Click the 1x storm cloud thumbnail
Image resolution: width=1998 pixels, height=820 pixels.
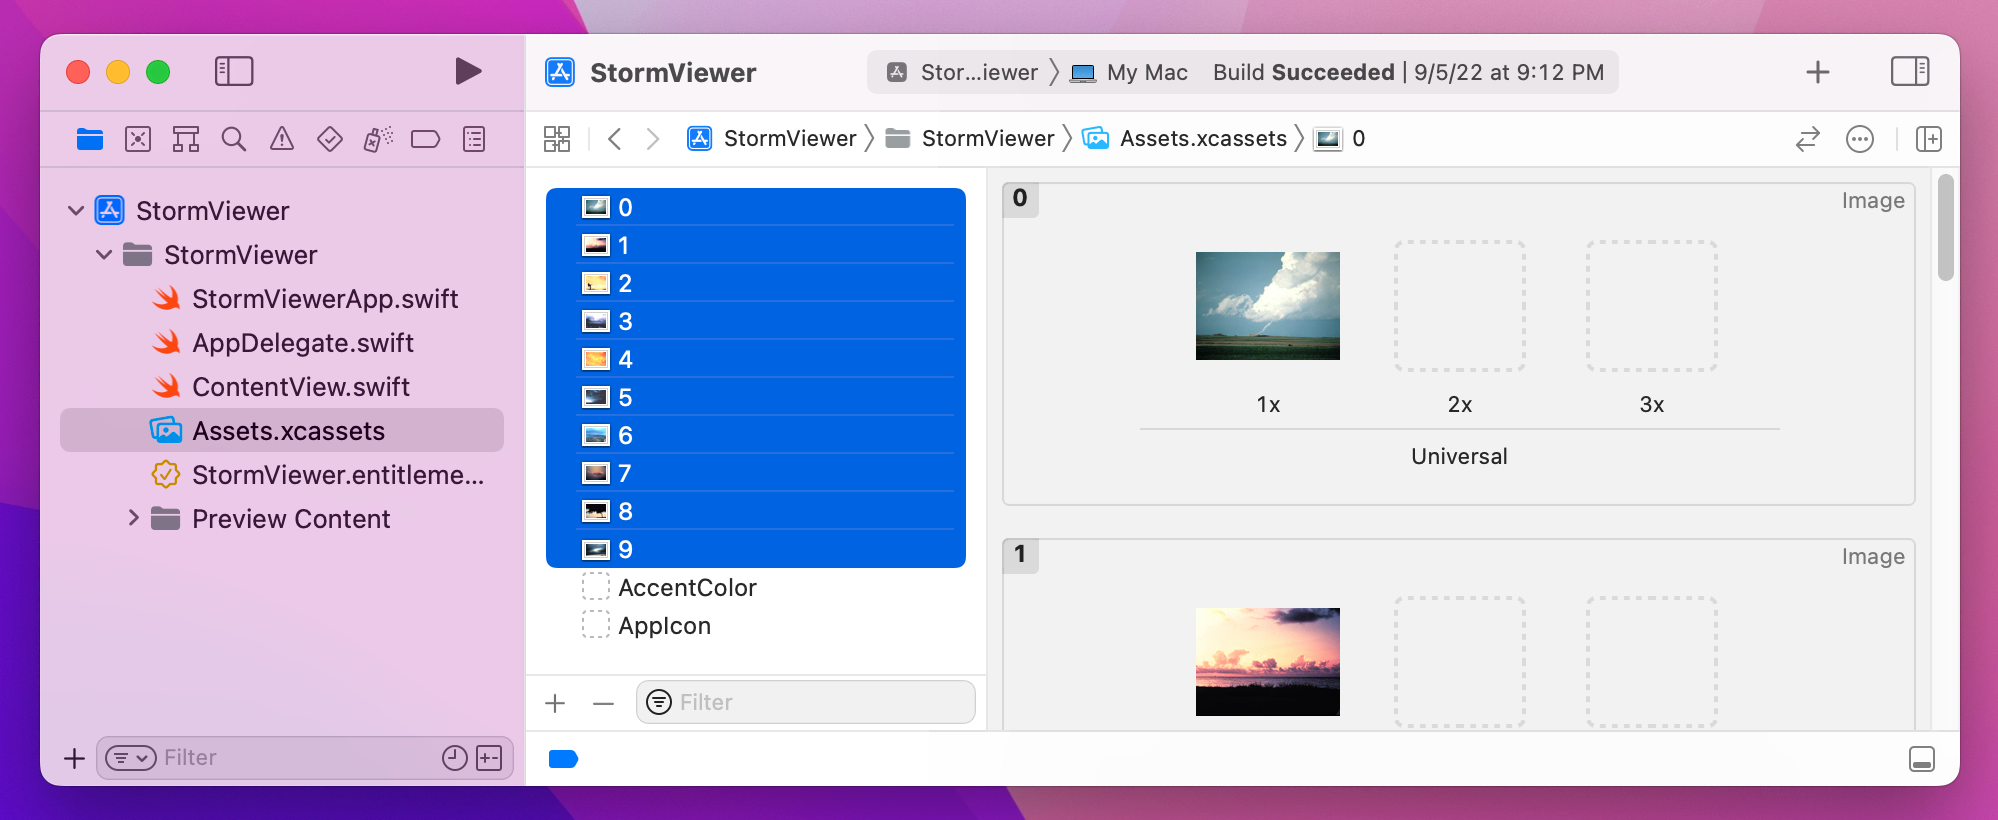tap(1268, 306)
